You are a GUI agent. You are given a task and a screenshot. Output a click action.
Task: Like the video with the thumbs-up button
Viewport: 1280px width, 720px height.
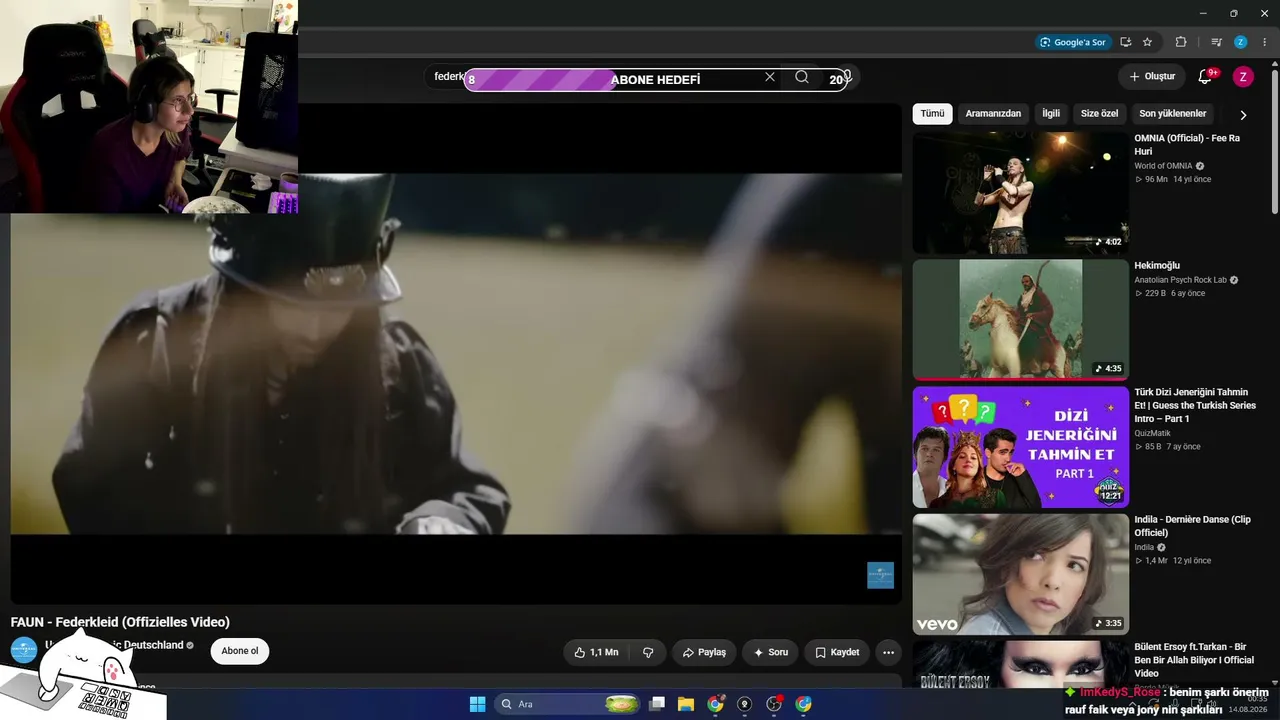pyautogui.click(x=596, y=652)
